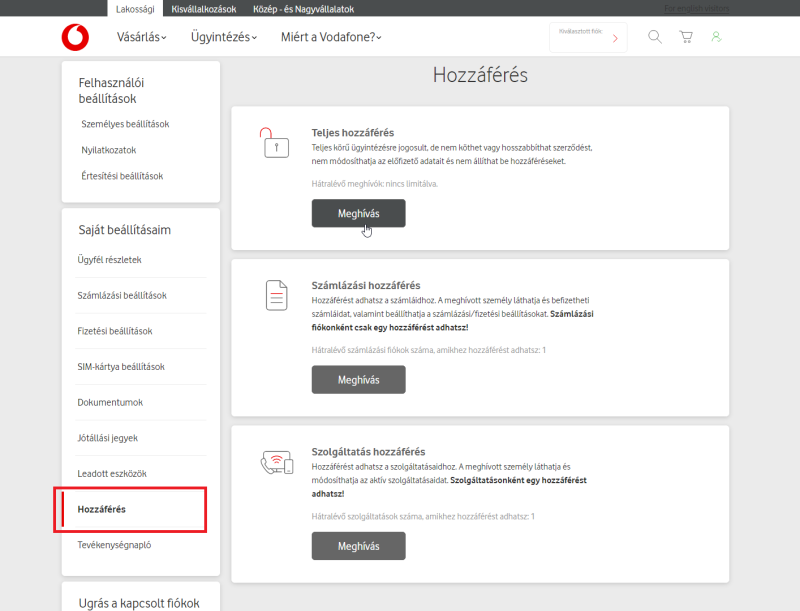
Task: Expand the Miért a Vodafone? menu
Action: coord(331,37)
